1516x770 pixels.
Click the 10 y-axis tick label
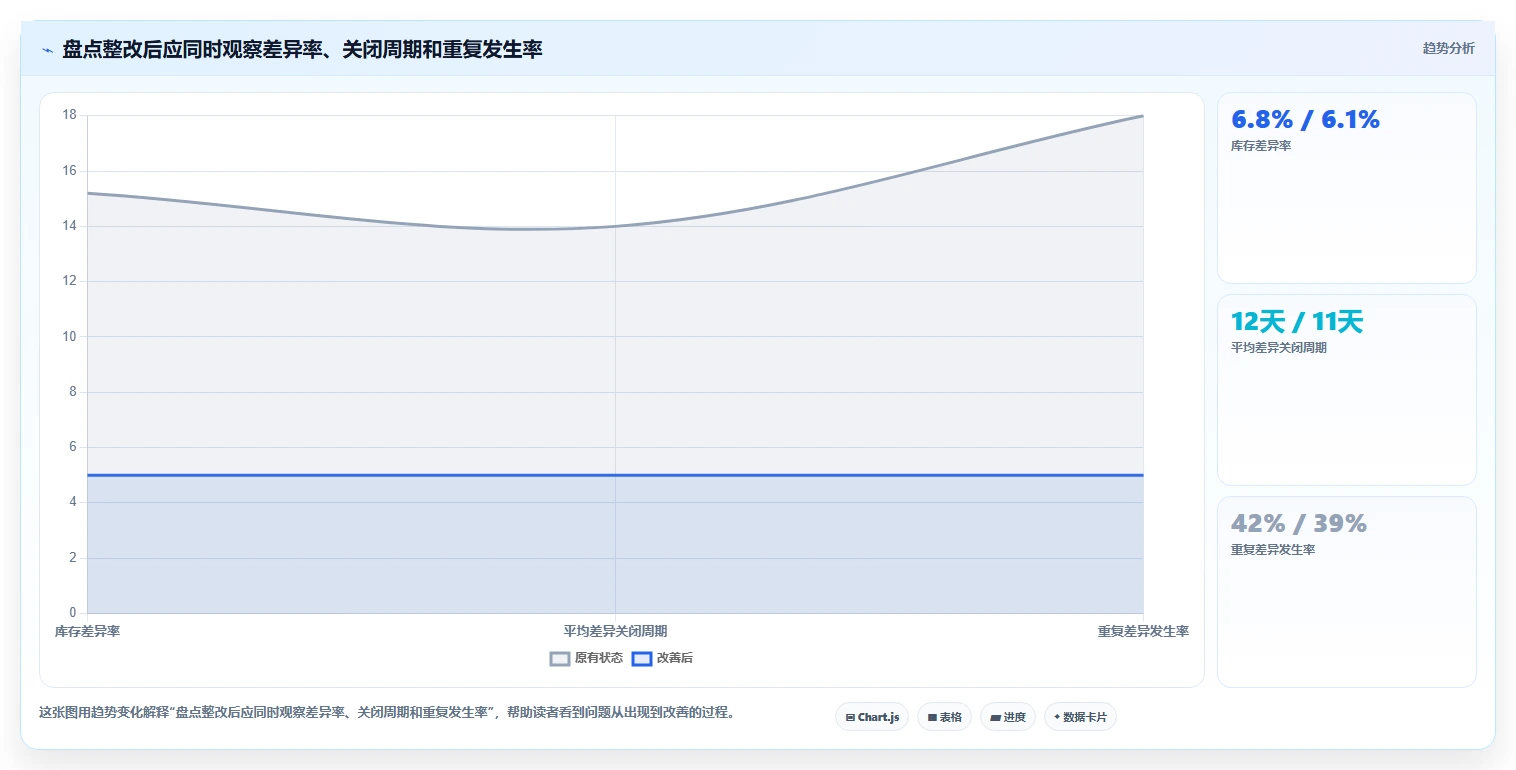69,336
